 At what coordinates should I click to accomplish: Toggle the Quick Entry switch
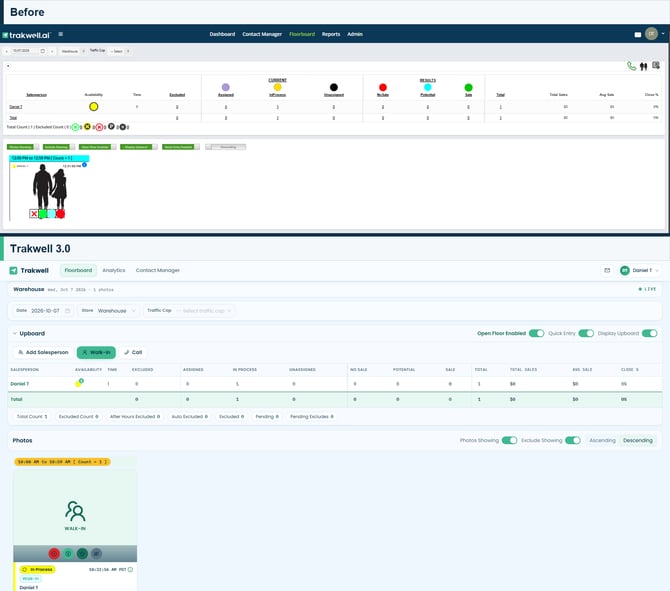pos(586,333)
